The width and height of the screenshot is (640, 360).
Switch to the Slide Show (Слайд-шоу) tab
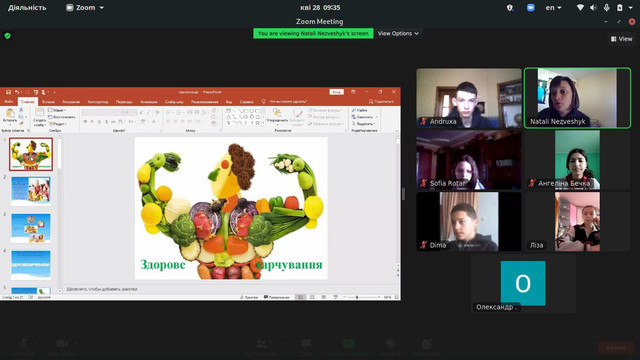174,102
